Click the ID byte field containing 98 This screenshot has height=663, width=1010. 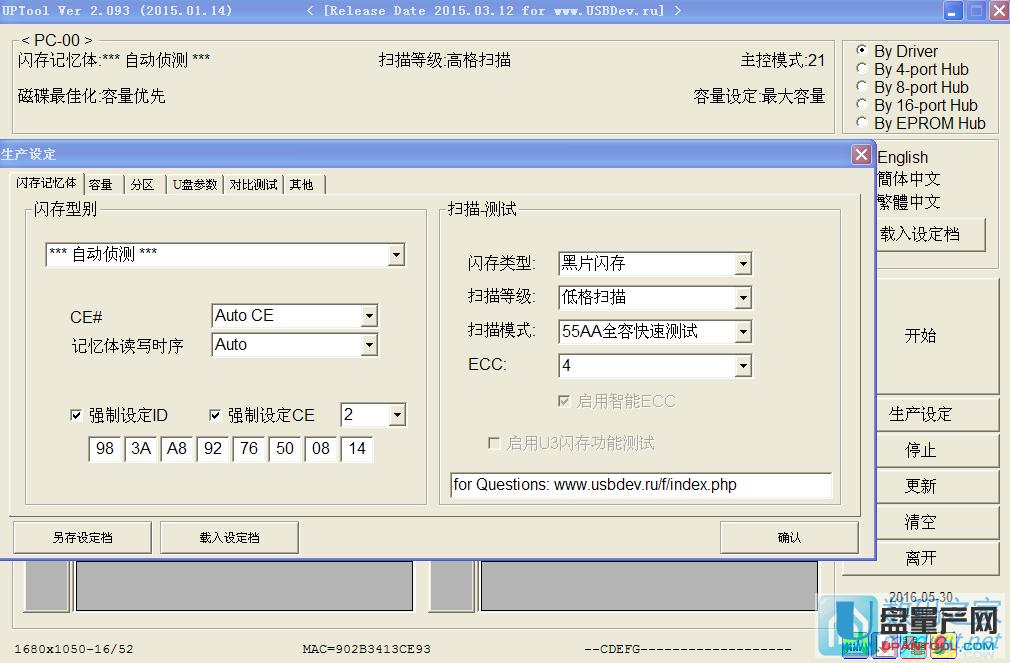coord(105,449)
